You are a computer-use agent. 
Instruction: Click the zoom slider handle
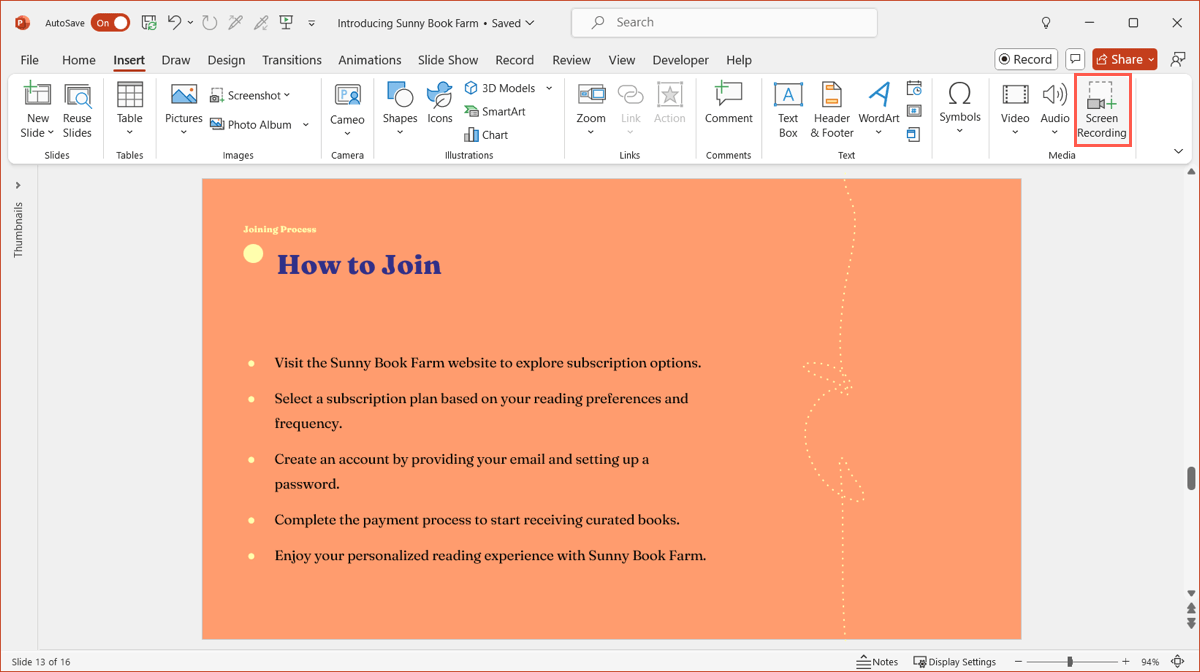[x=1070, y=662]
